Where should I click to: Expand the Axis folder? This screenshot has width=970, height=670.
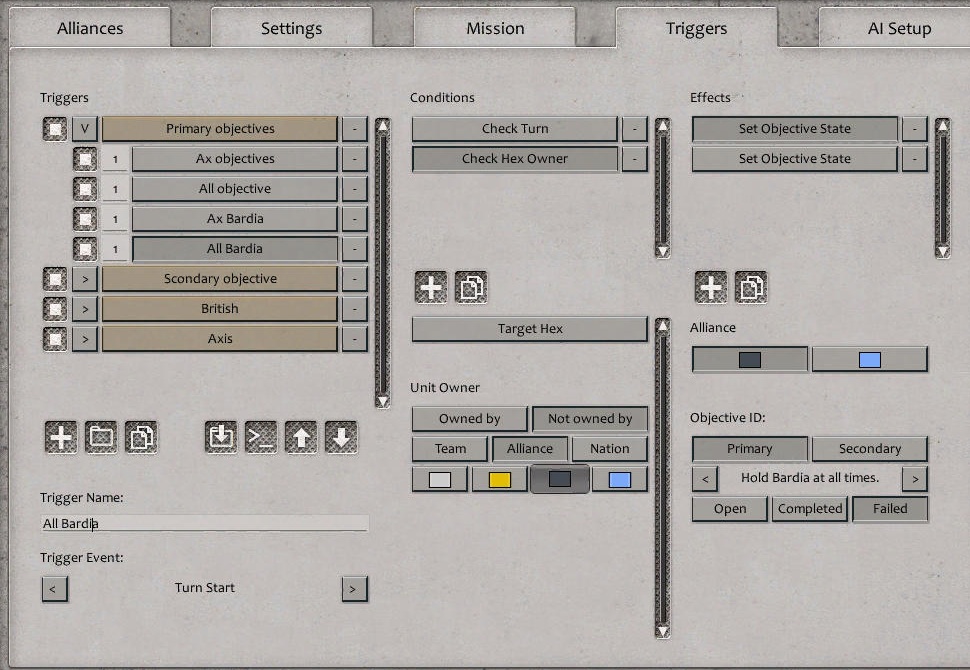click(85, 339)
